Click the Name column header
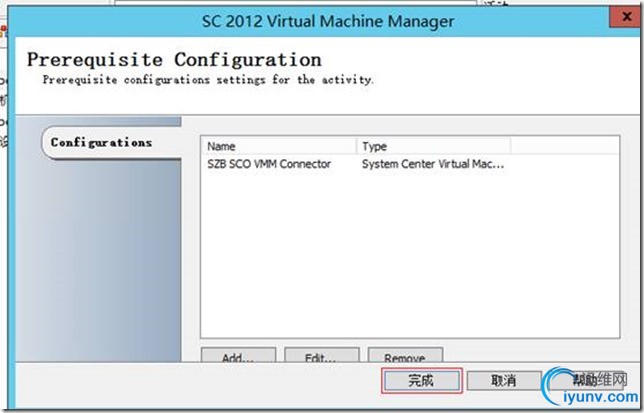The image size is (644, 413). 279,146
